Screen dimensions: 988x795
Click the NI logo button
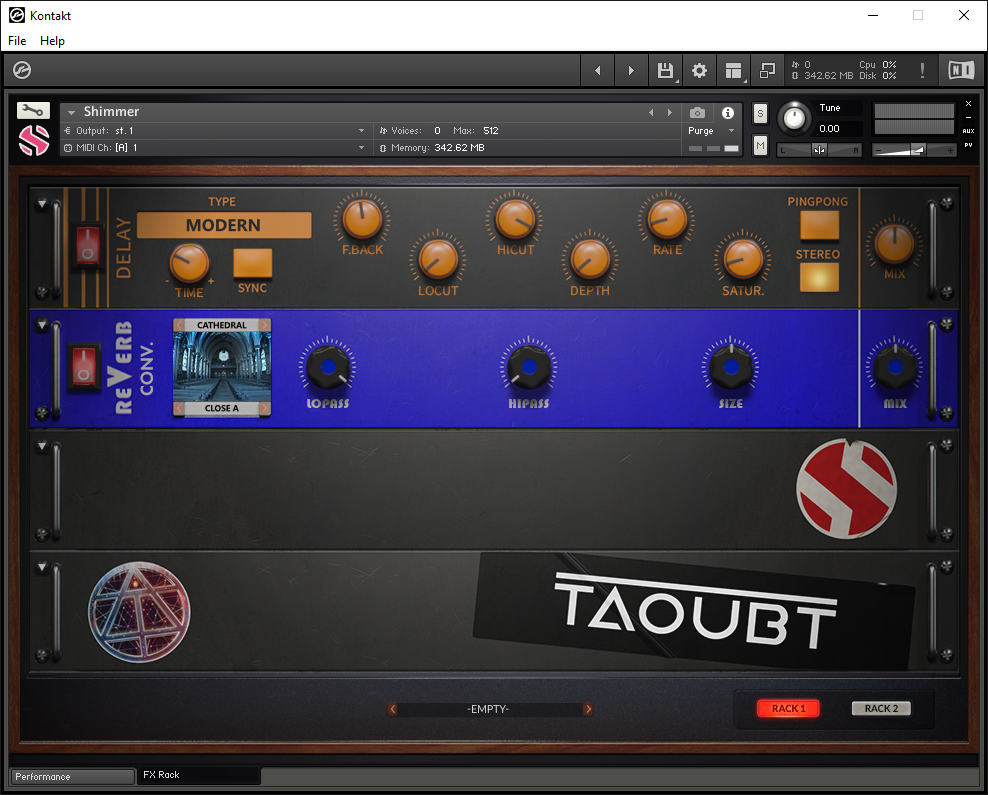click(961, 70)
